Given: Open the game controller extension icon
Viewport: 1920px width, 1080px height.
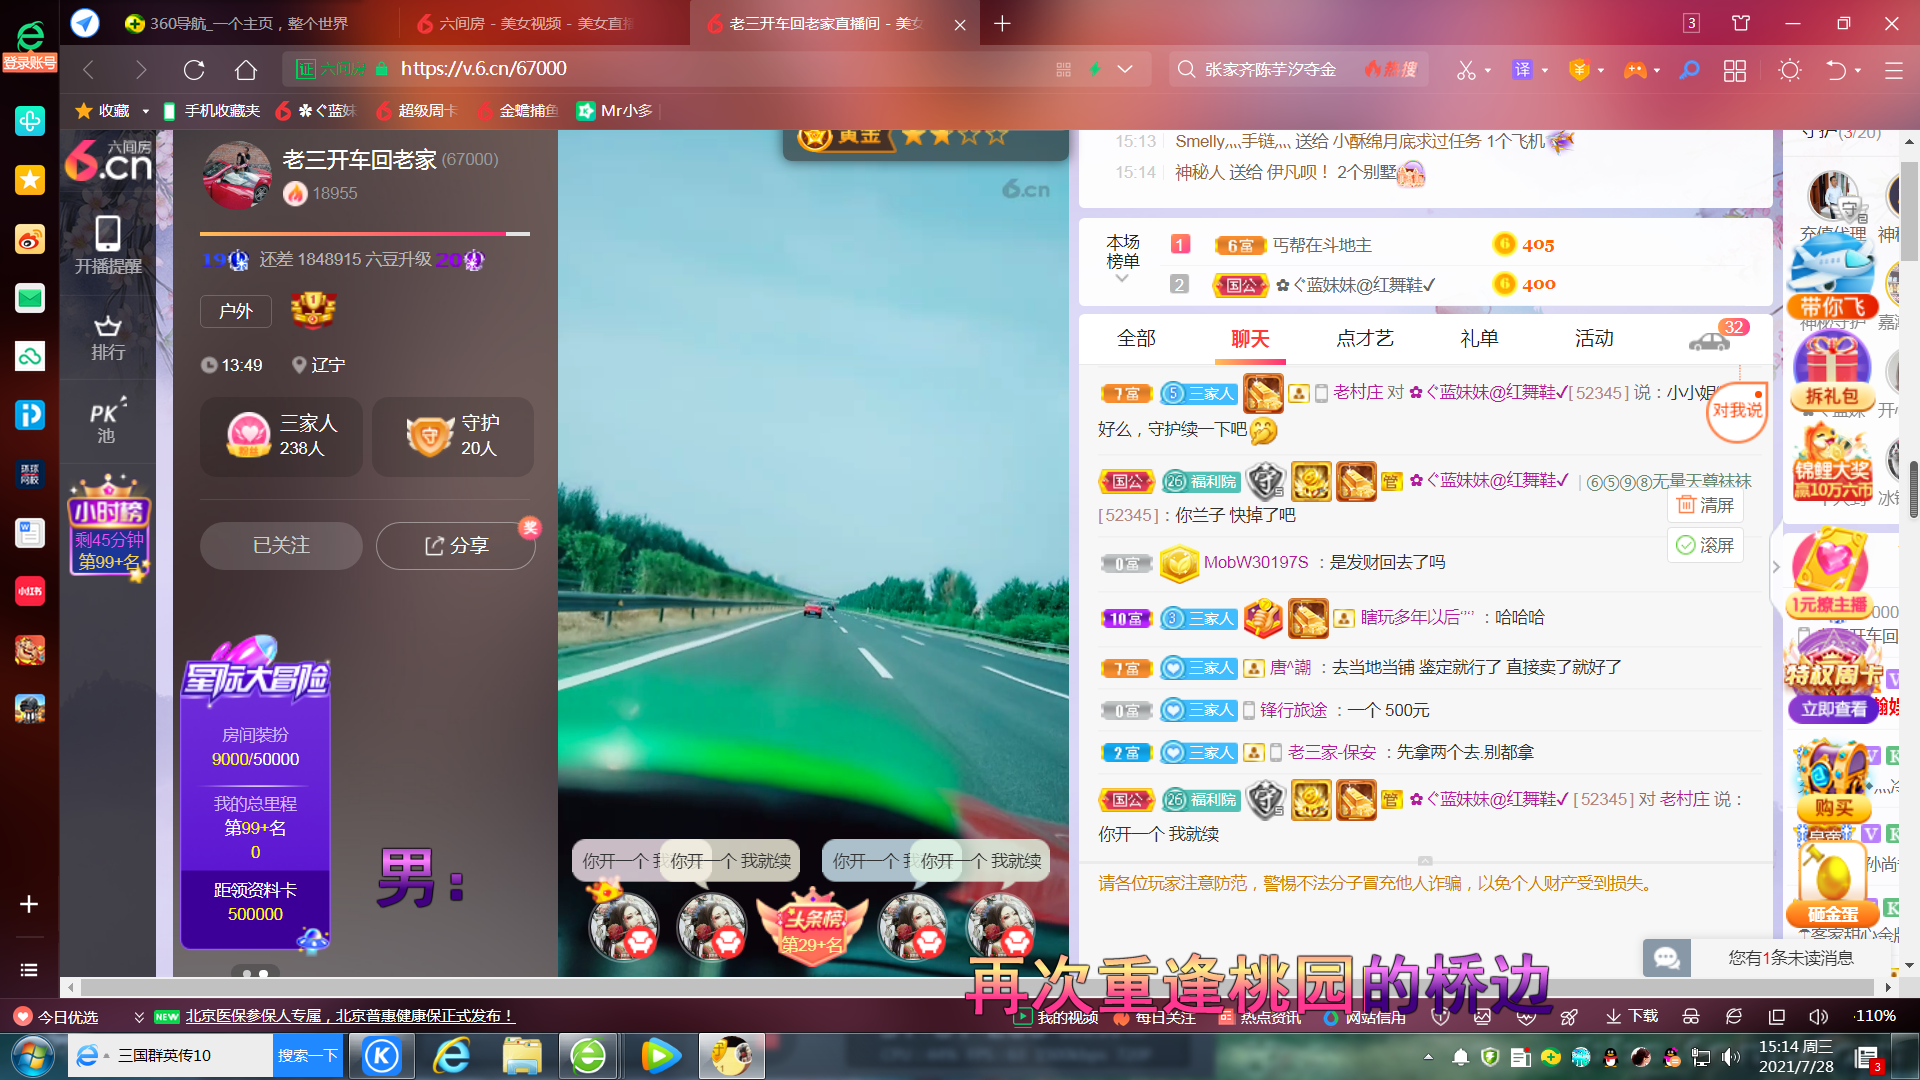Looking at the screenshot, I should 1635,70.
